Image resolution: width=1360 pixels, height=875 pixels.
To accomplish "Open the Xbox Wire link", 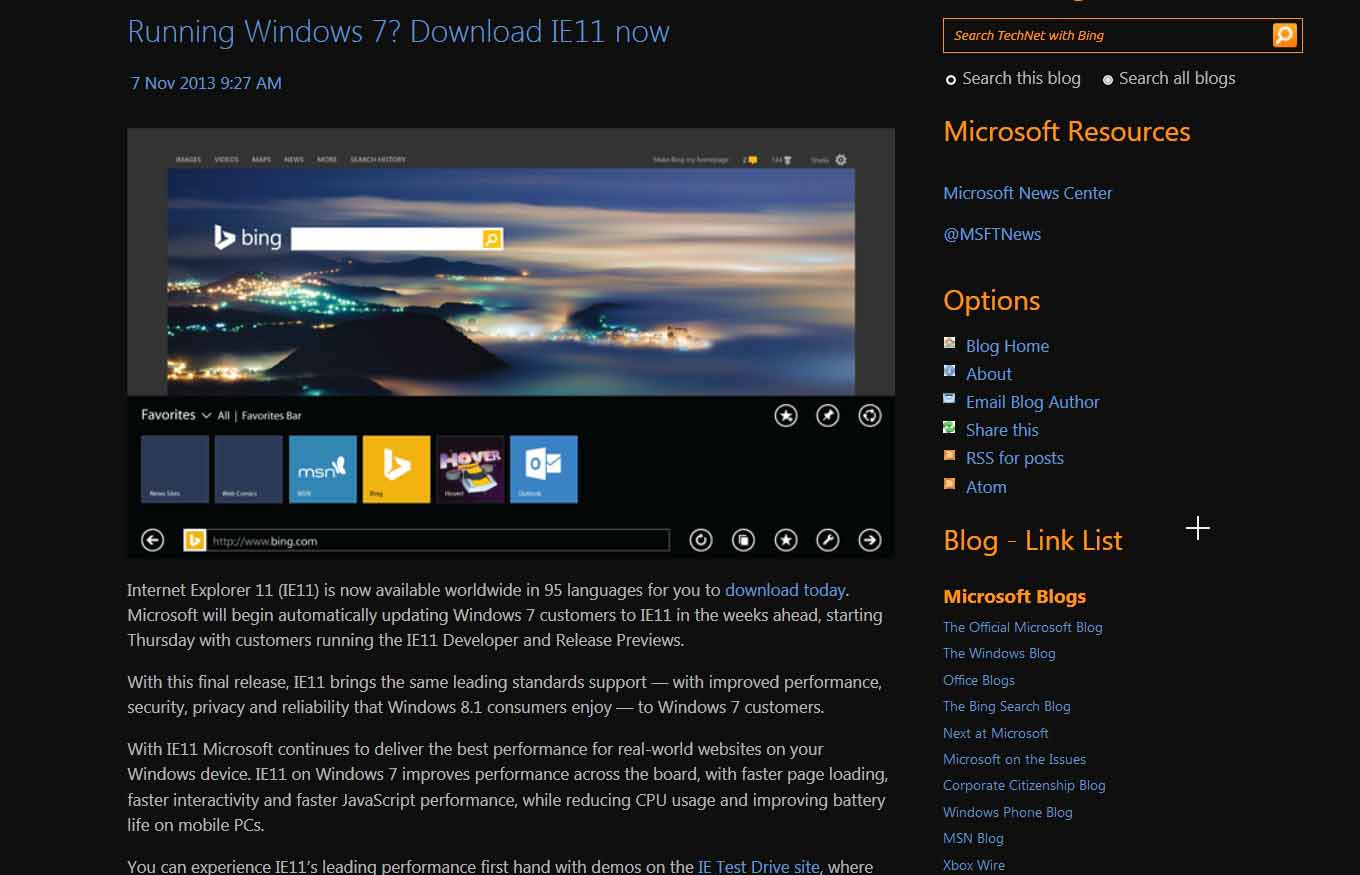I will tap(974, 865).
